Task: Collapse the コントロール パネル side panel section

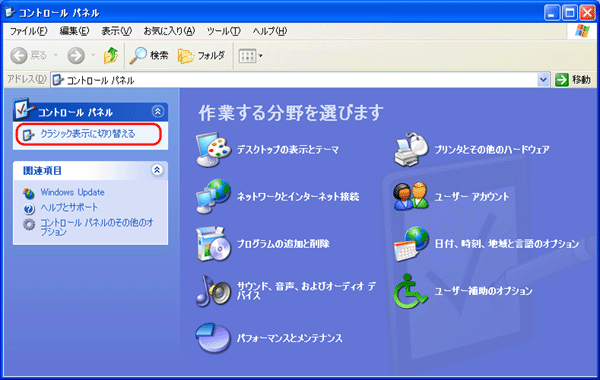Action: click(x=158, y=111)
